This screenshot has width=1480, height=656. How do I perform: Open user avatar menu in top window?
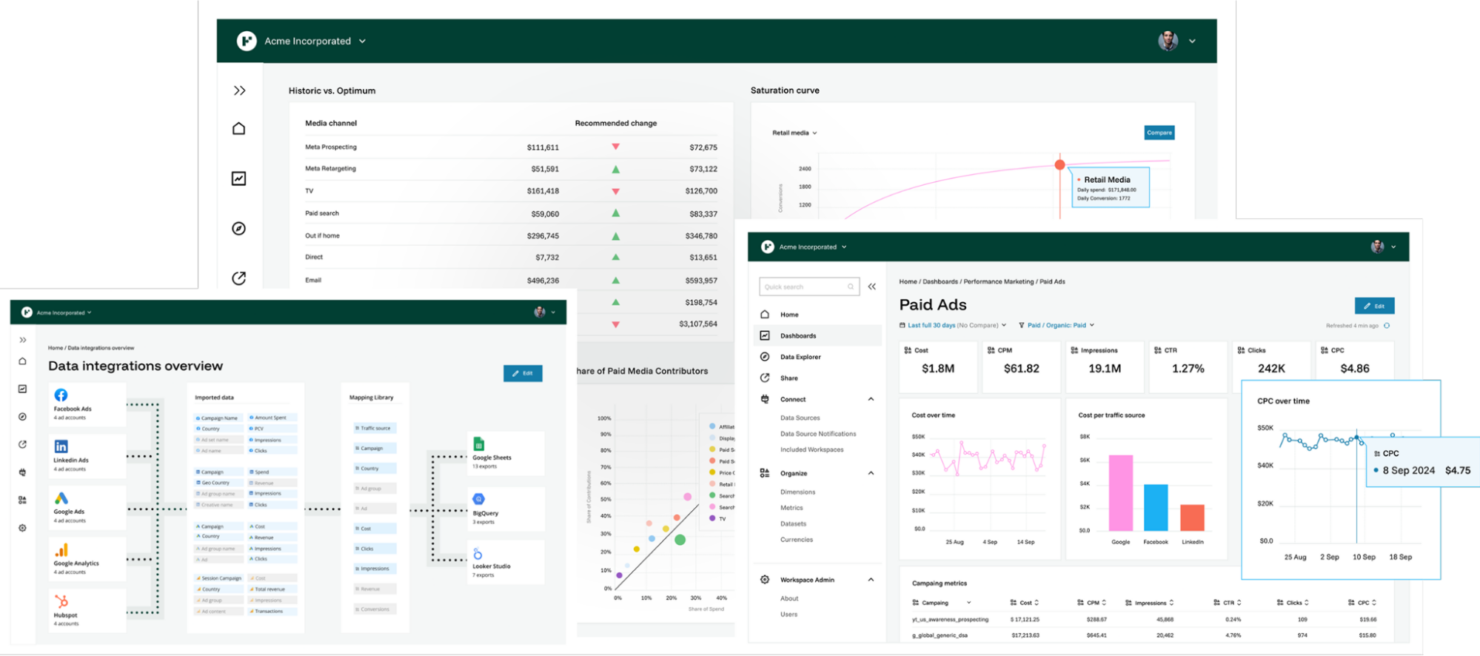[x=1177, y=41]
